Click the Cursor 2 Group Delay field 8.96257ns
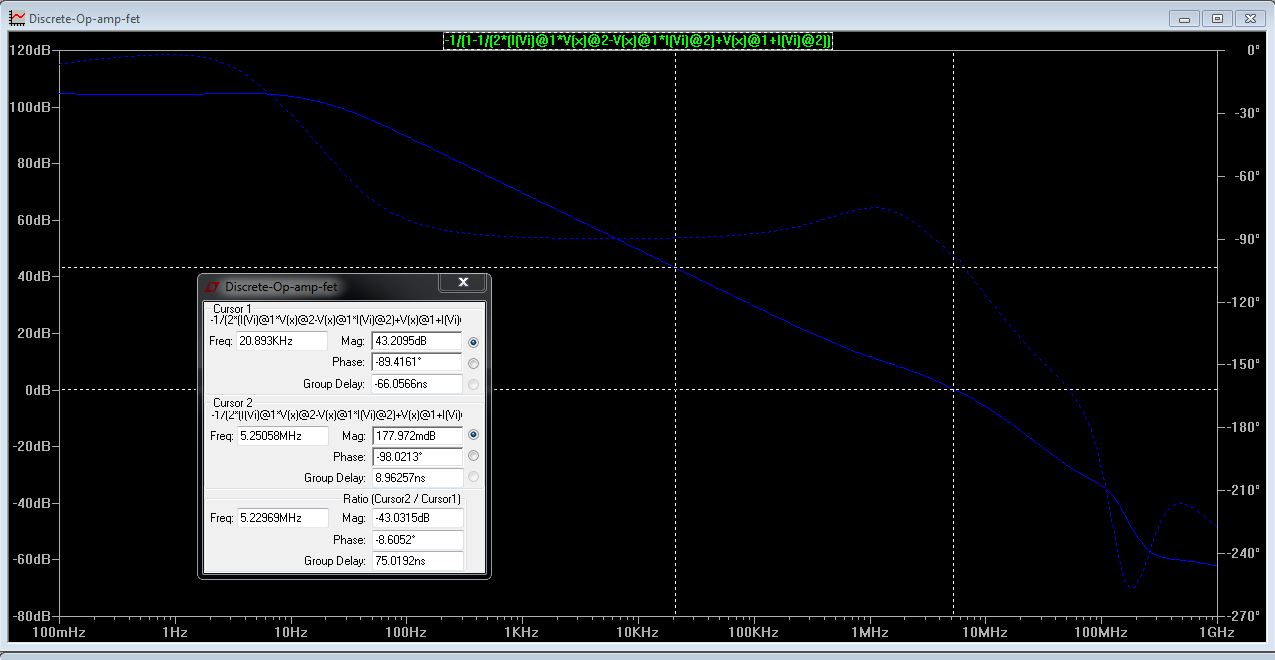 [416, 478]
